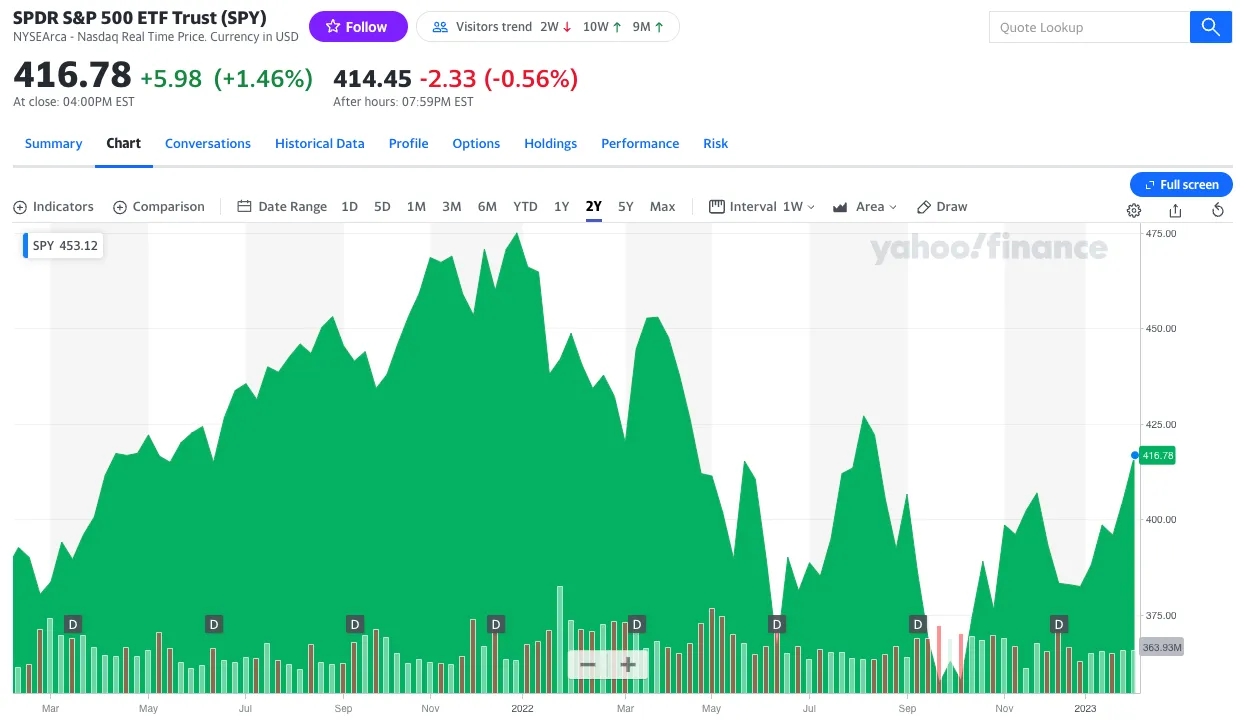Click the Visitors trend pill

click(x=548, y=27)
